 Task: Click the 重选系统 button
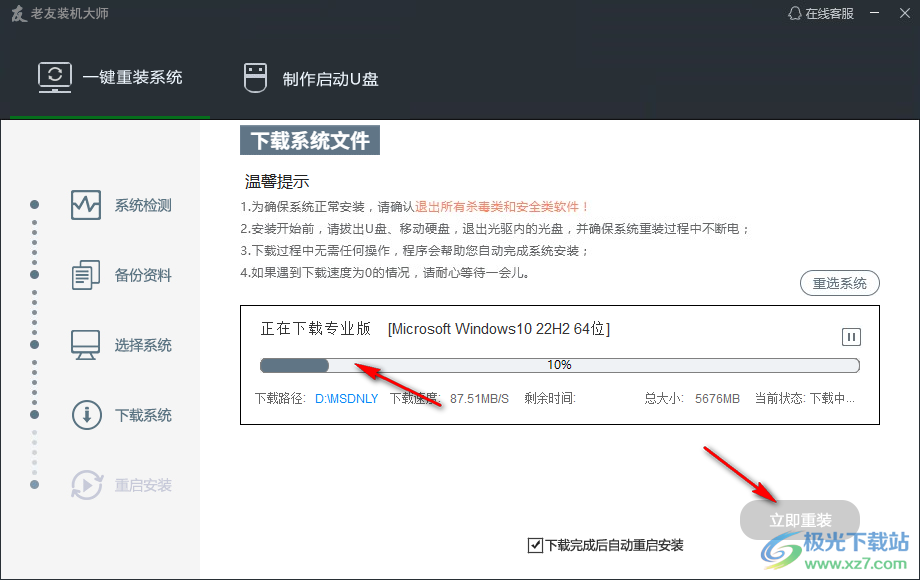coord(840,283)
